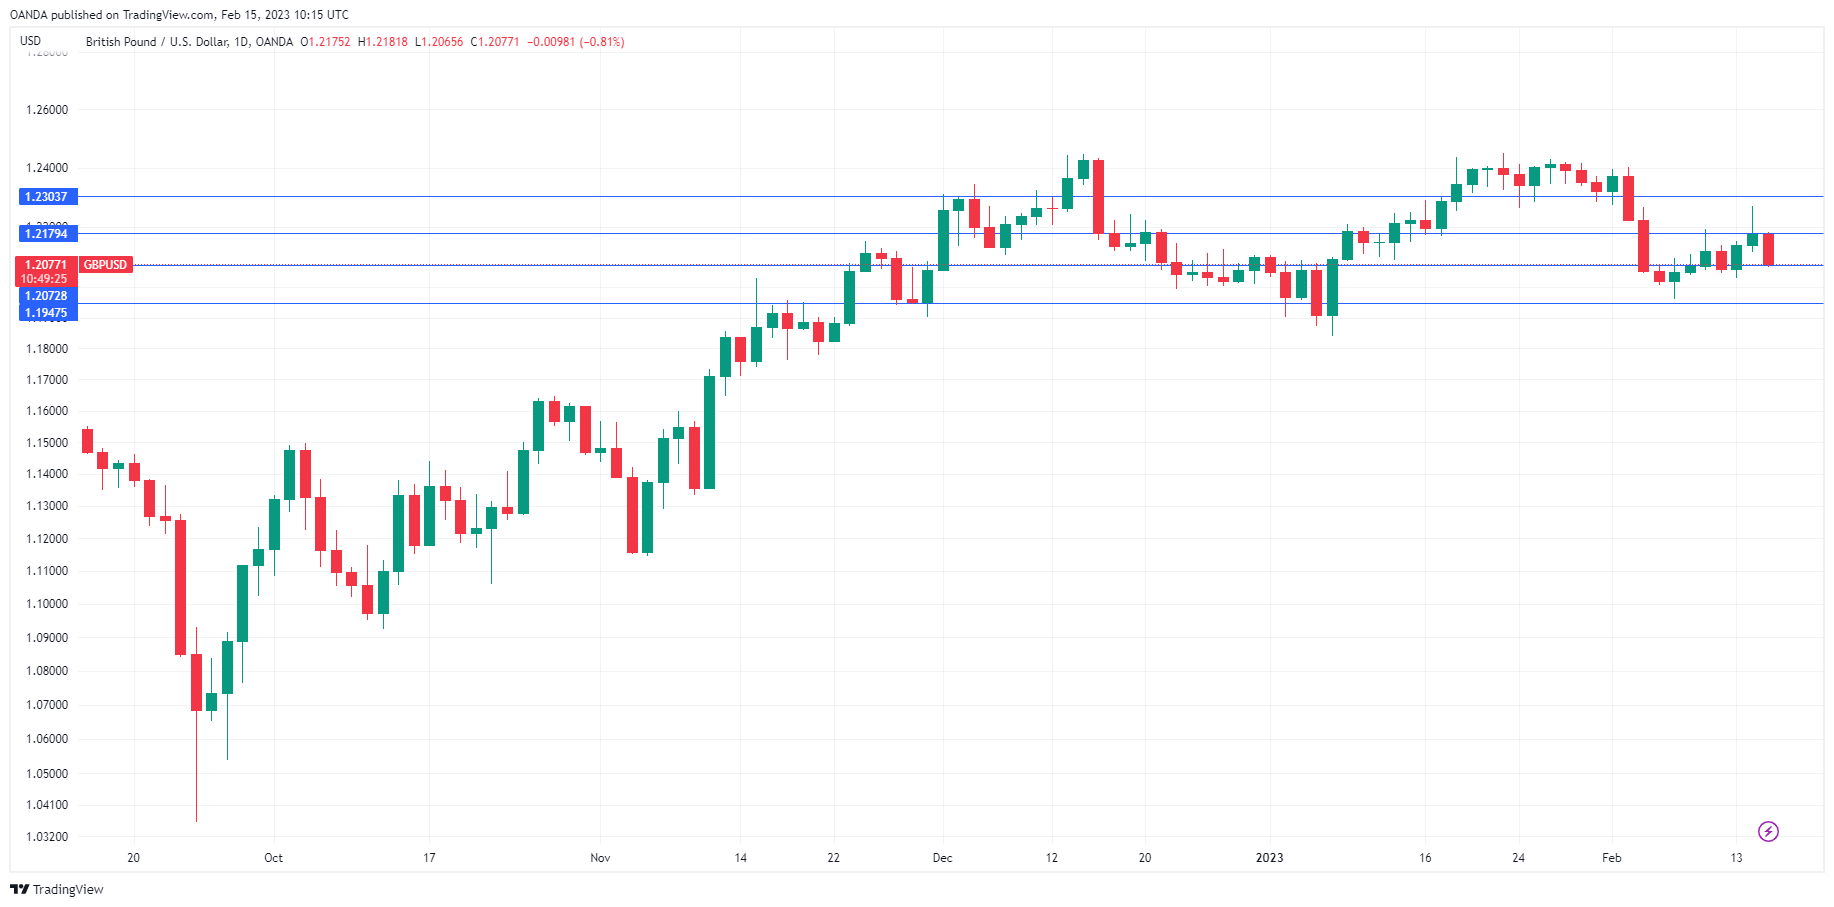Click the Feb label on time axis
Image resolution: width=1834 pixels, height=907 pixels.
1611,858
